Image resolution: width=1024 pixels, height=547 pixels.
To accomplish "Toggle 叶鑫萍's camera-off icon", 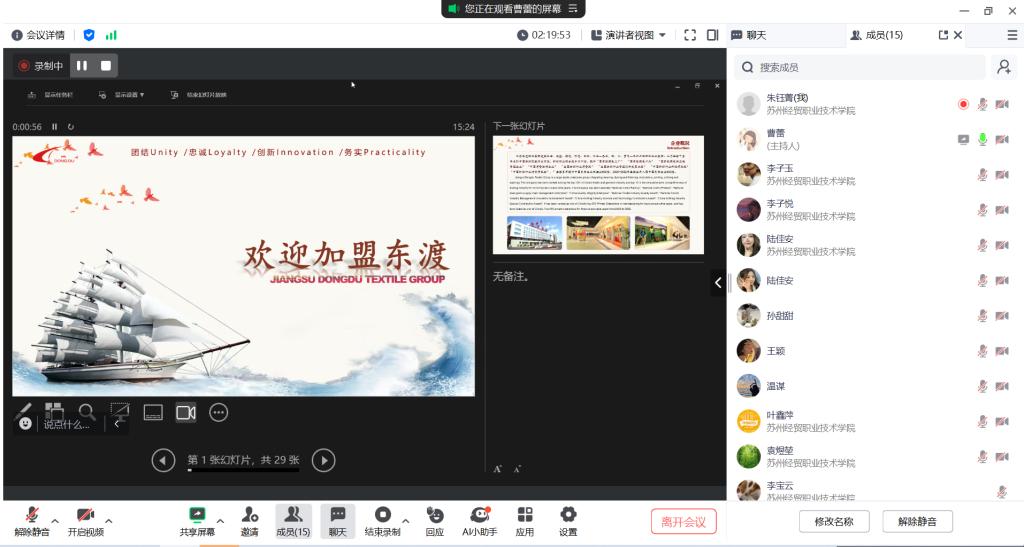I will (1002, 422).
